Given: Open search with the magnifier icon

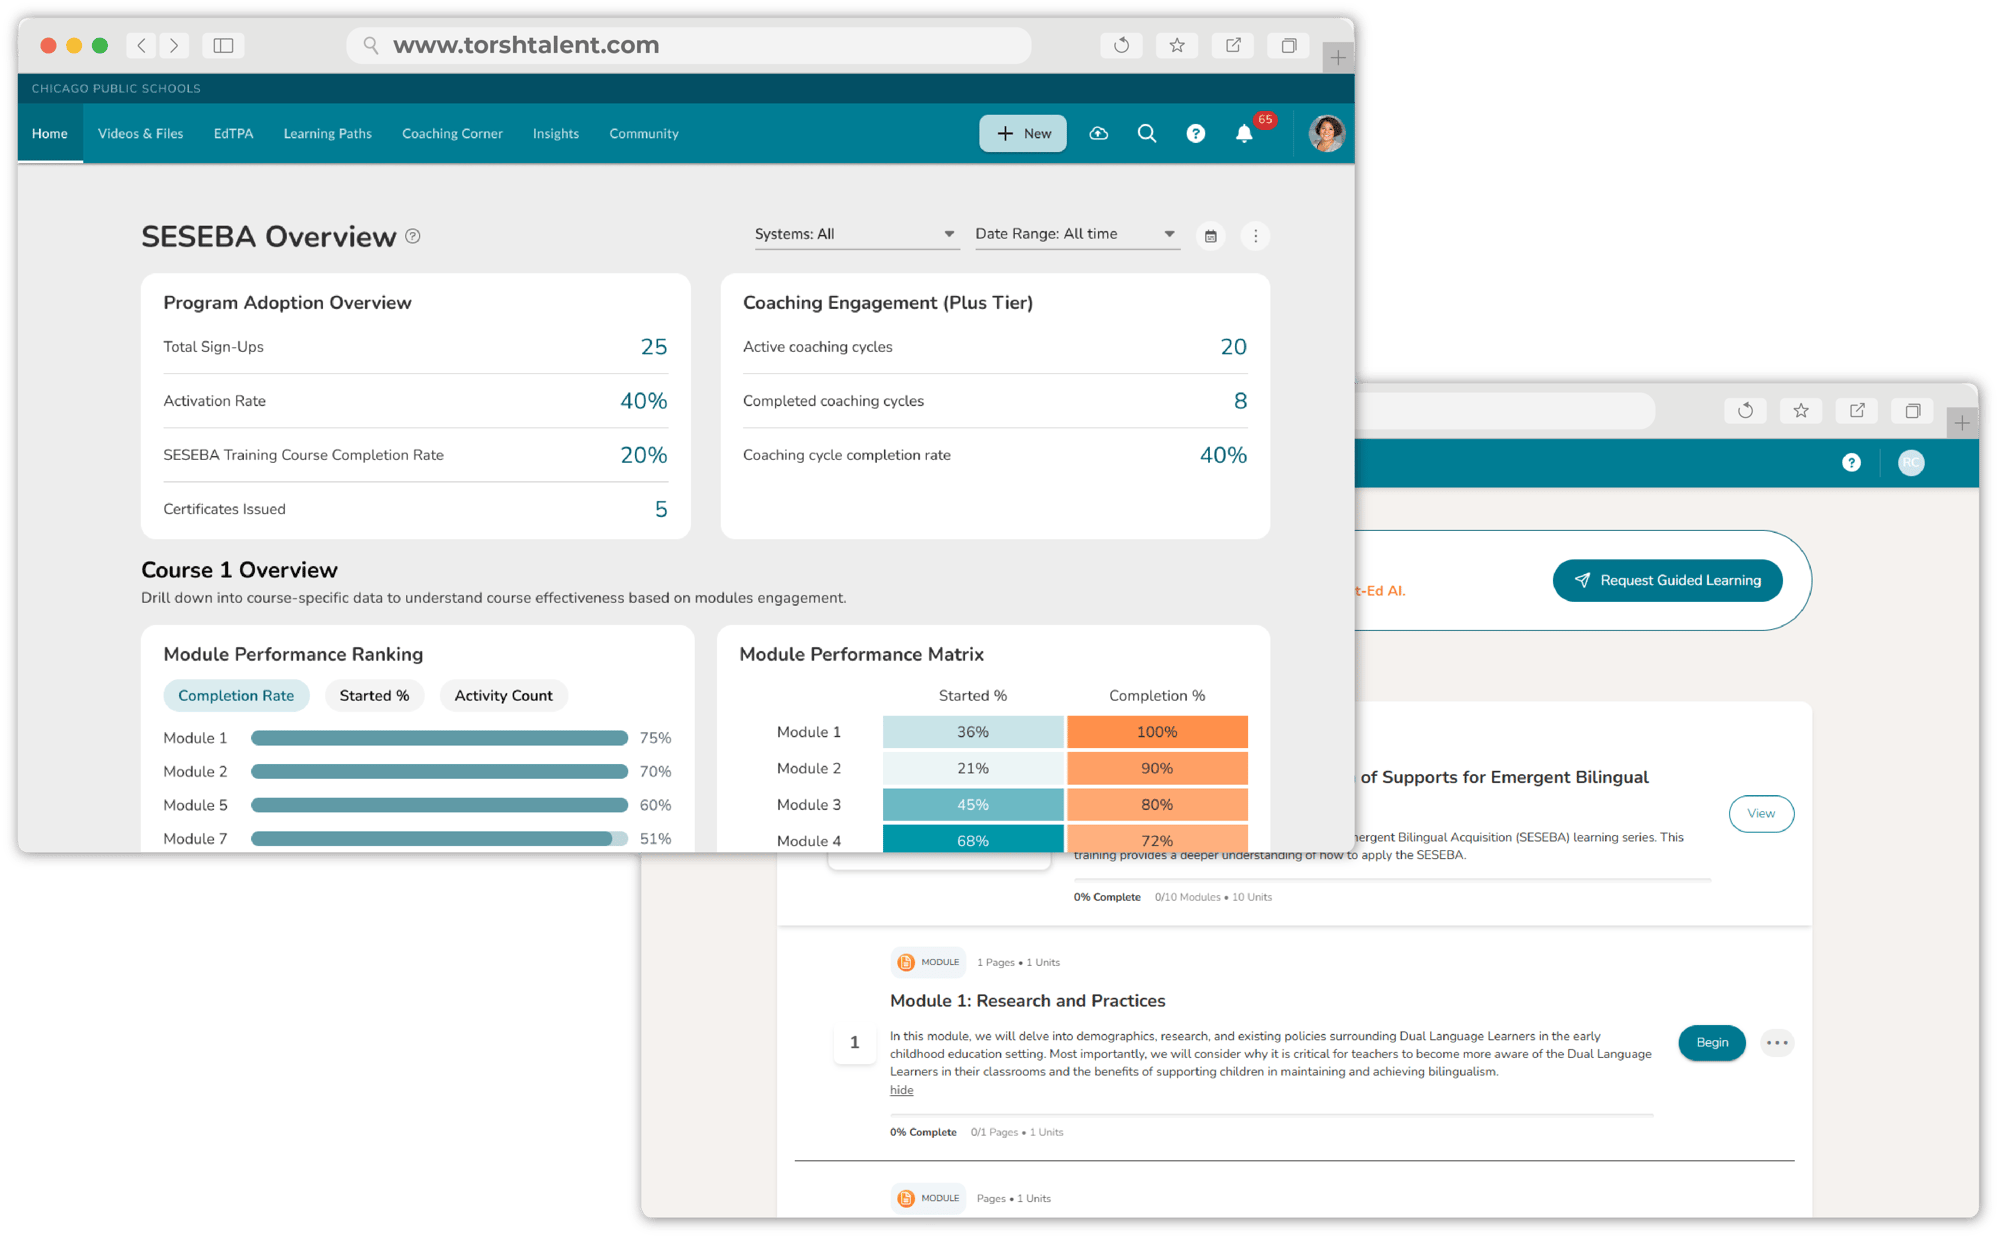Looking at the screenshot, I should tap(1147, 133).
